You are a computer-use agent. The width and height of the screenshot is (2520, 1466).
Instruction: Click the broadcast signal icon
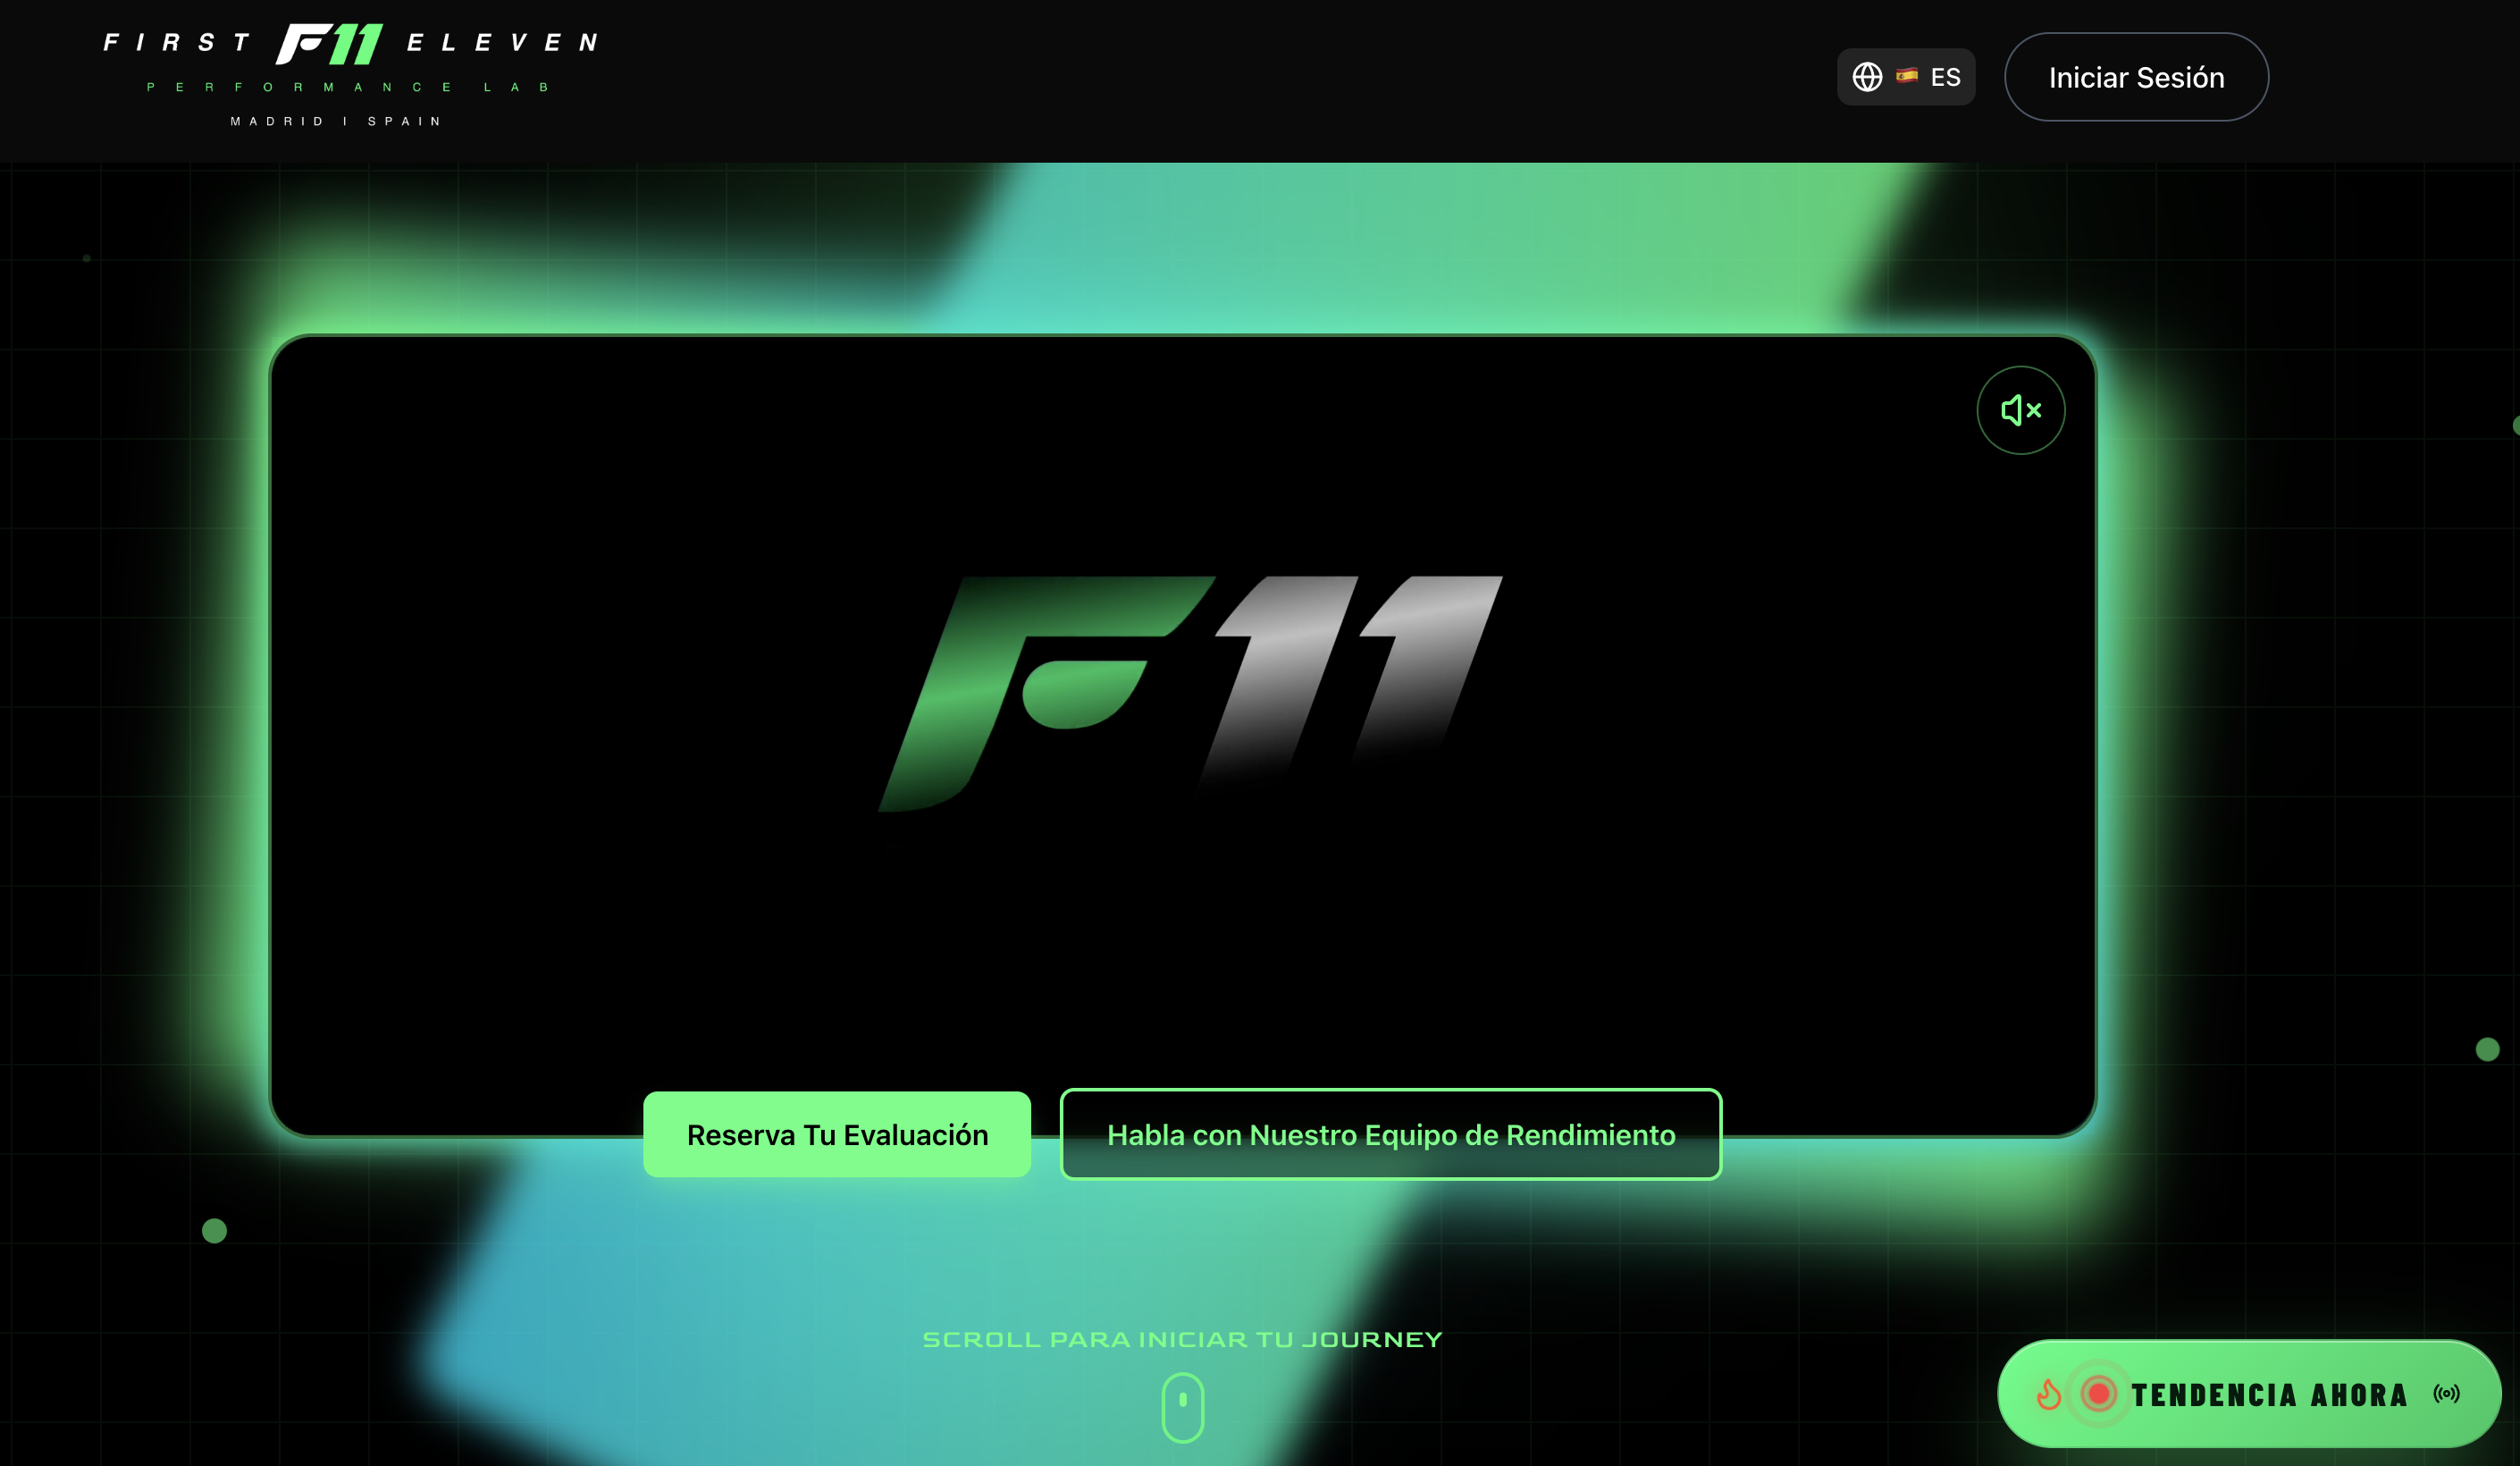[2447, 1393]
